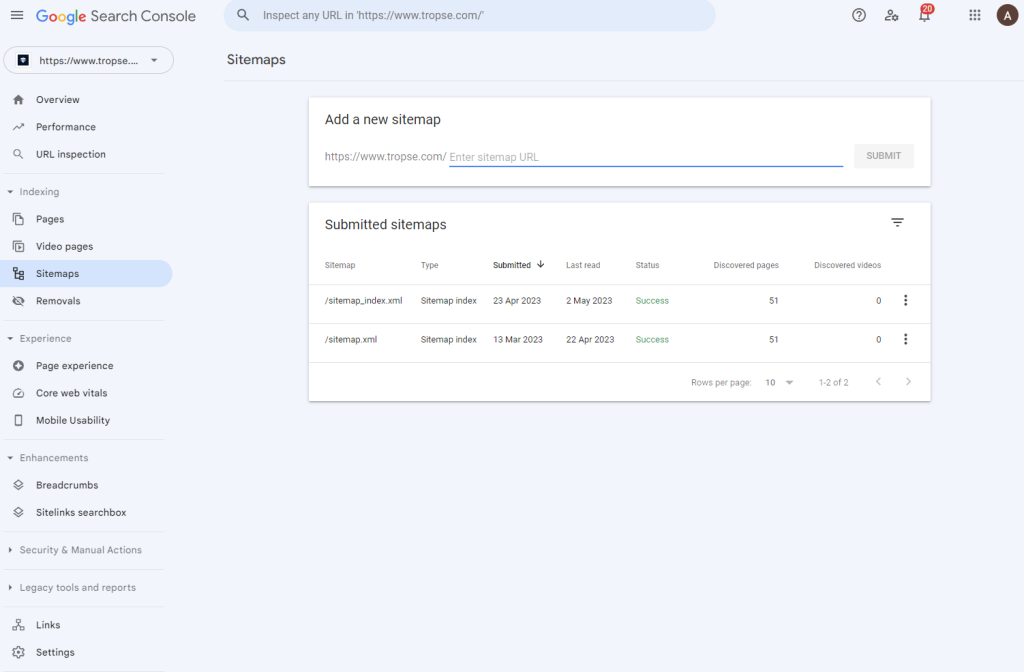Click '23 Apr 2023' submitted date

pos(517,301)
